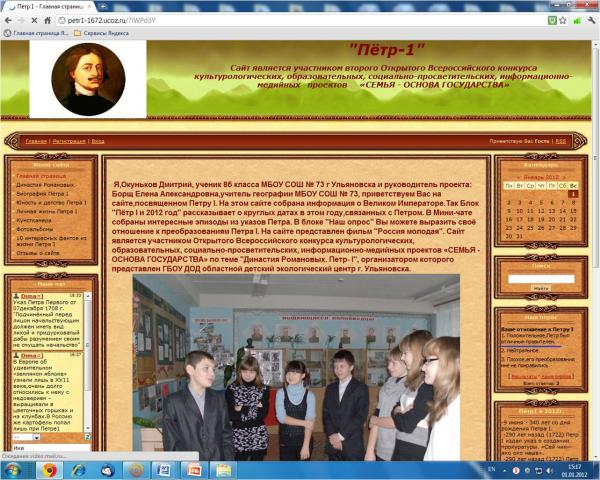The width and height of the screenshot is (600, 480).
Task: Open 'Юность и детство Петра I' menu item
Action: 51,202
